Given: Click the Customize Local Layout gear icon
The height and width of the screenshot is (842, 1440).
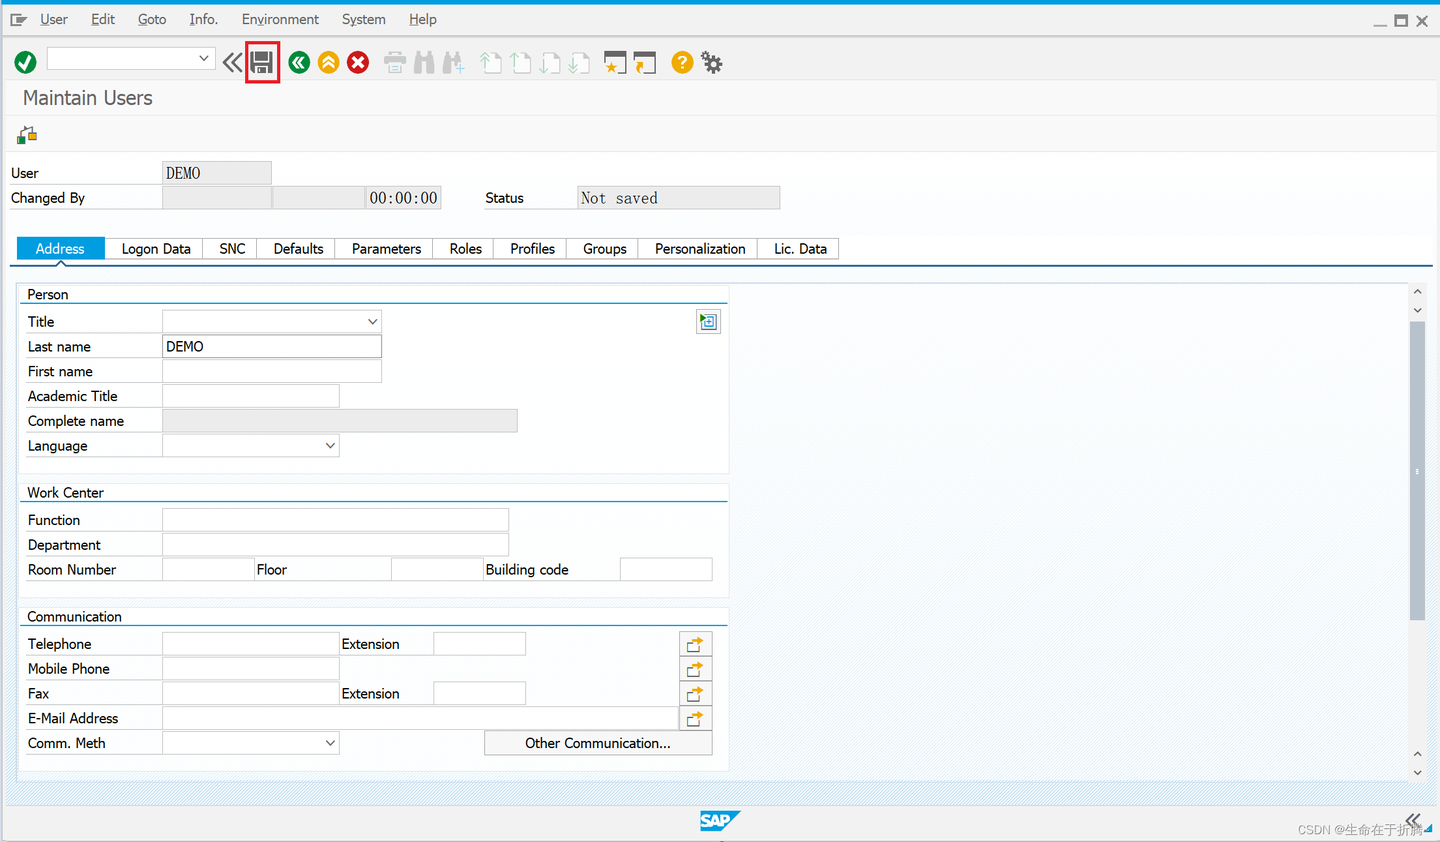Looking at the screenshot, I should 712,62.
